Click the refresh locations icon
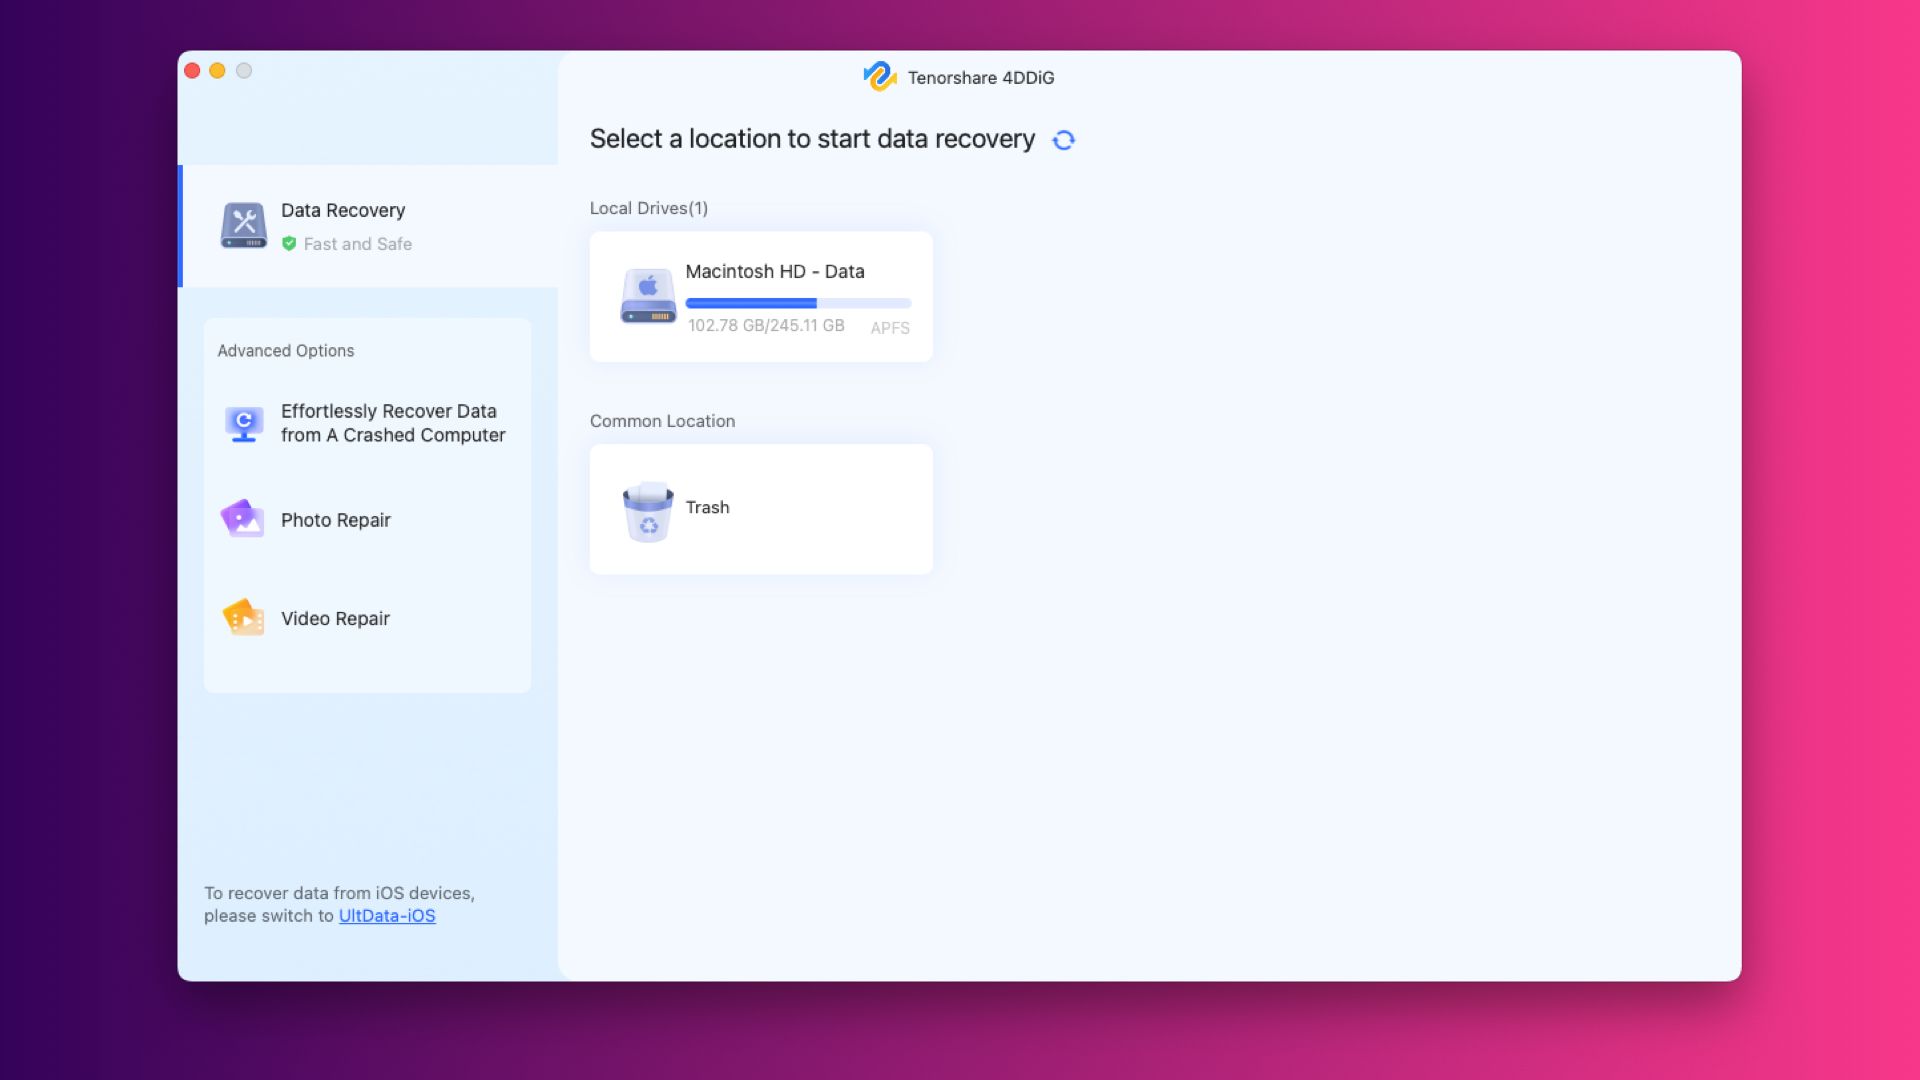Image resolution: width=1920 pixels, height=1080 pixels. point(1063,140)
